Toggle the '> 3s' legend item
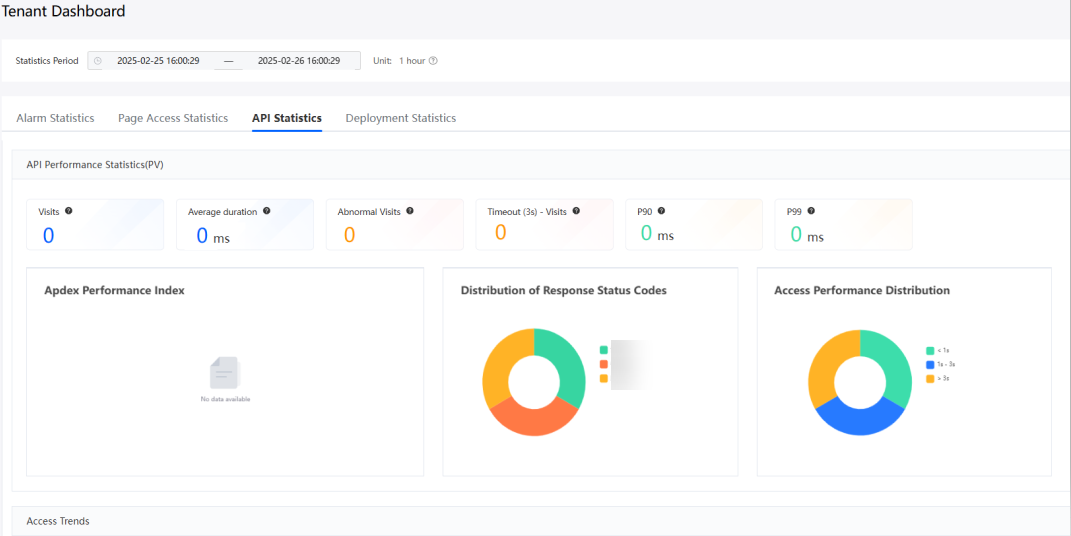 (938, 378)
